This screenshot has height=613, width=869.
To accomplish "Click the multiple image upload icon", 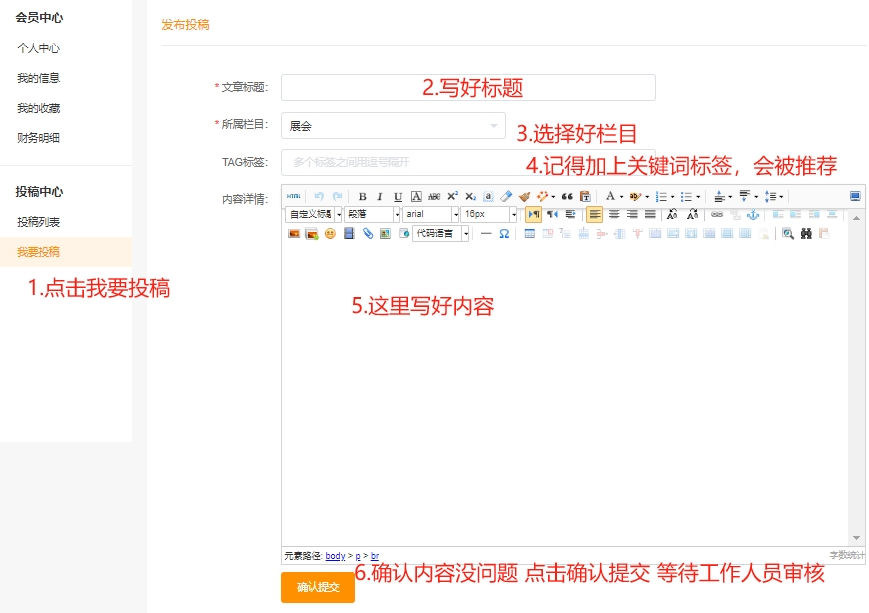I will click(x=312, y=234).
